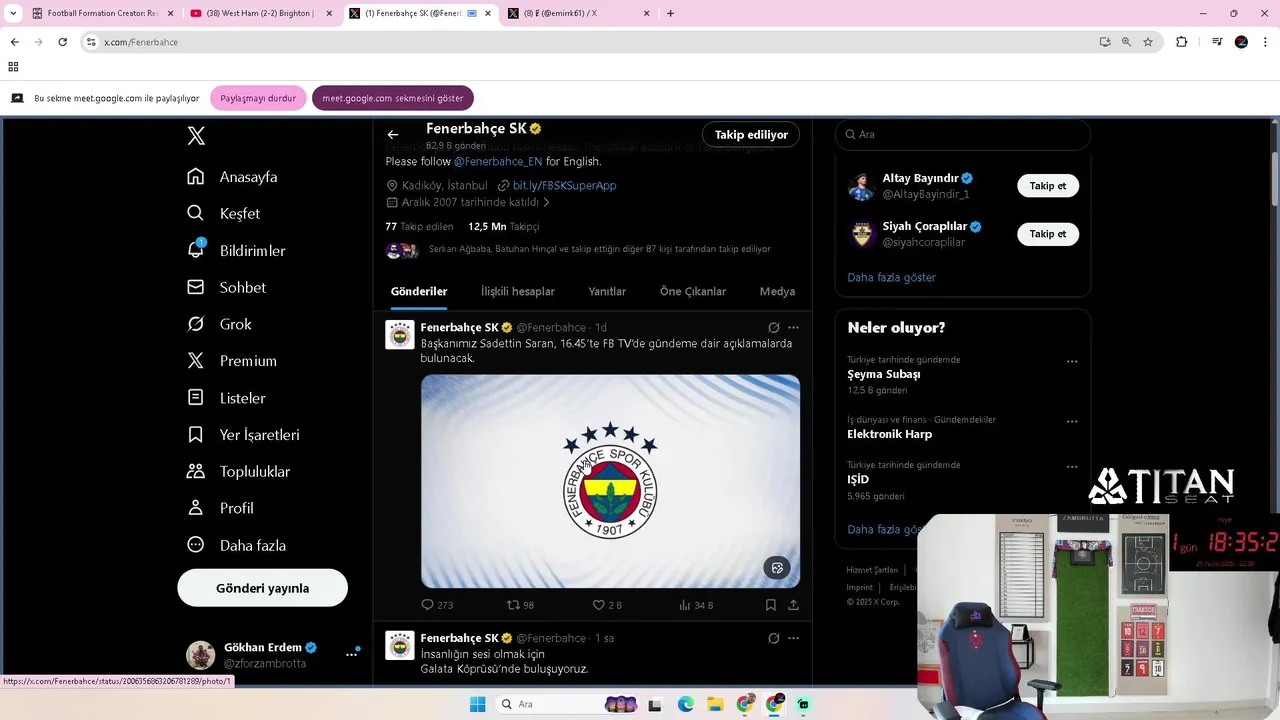Open Profil in sidebar

point(220,508)
